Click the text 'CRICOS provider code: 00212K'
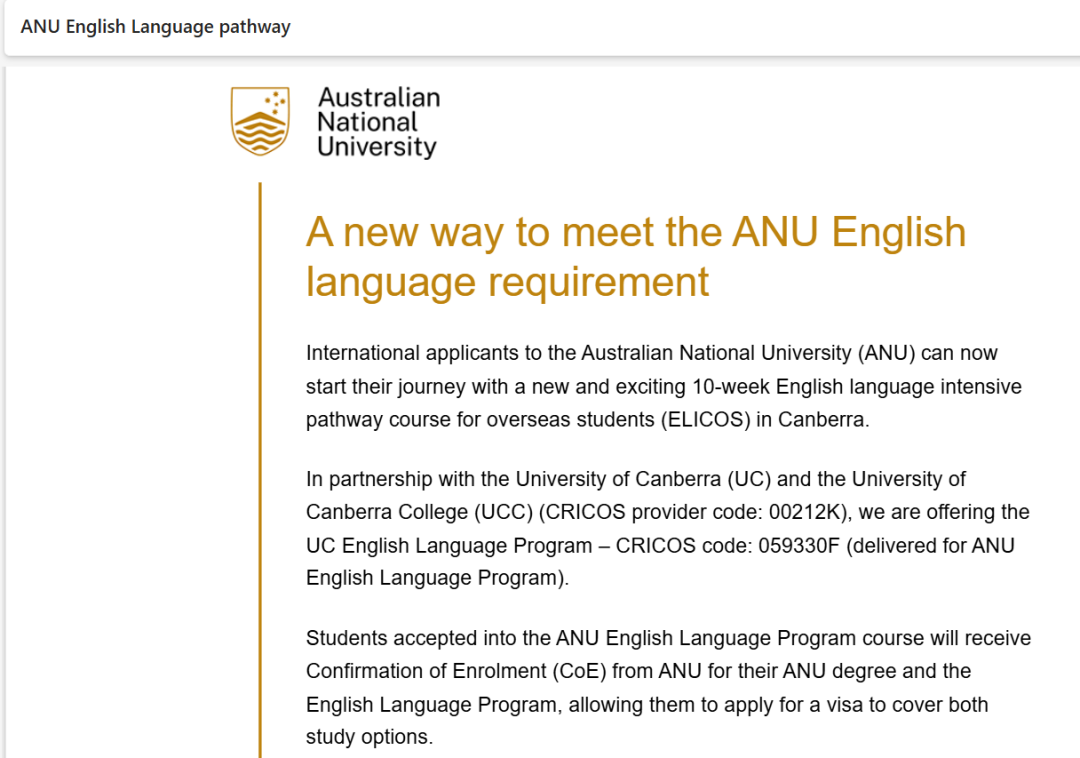This screenshot has height=758, width=1080. [695, 512]
